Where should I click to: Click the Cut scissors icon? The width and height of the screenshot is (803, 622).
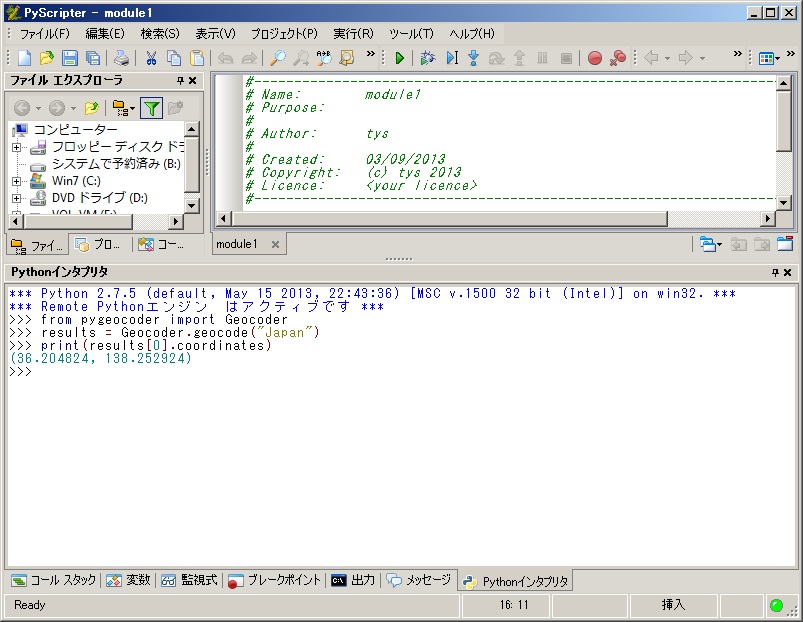[151, 58]
